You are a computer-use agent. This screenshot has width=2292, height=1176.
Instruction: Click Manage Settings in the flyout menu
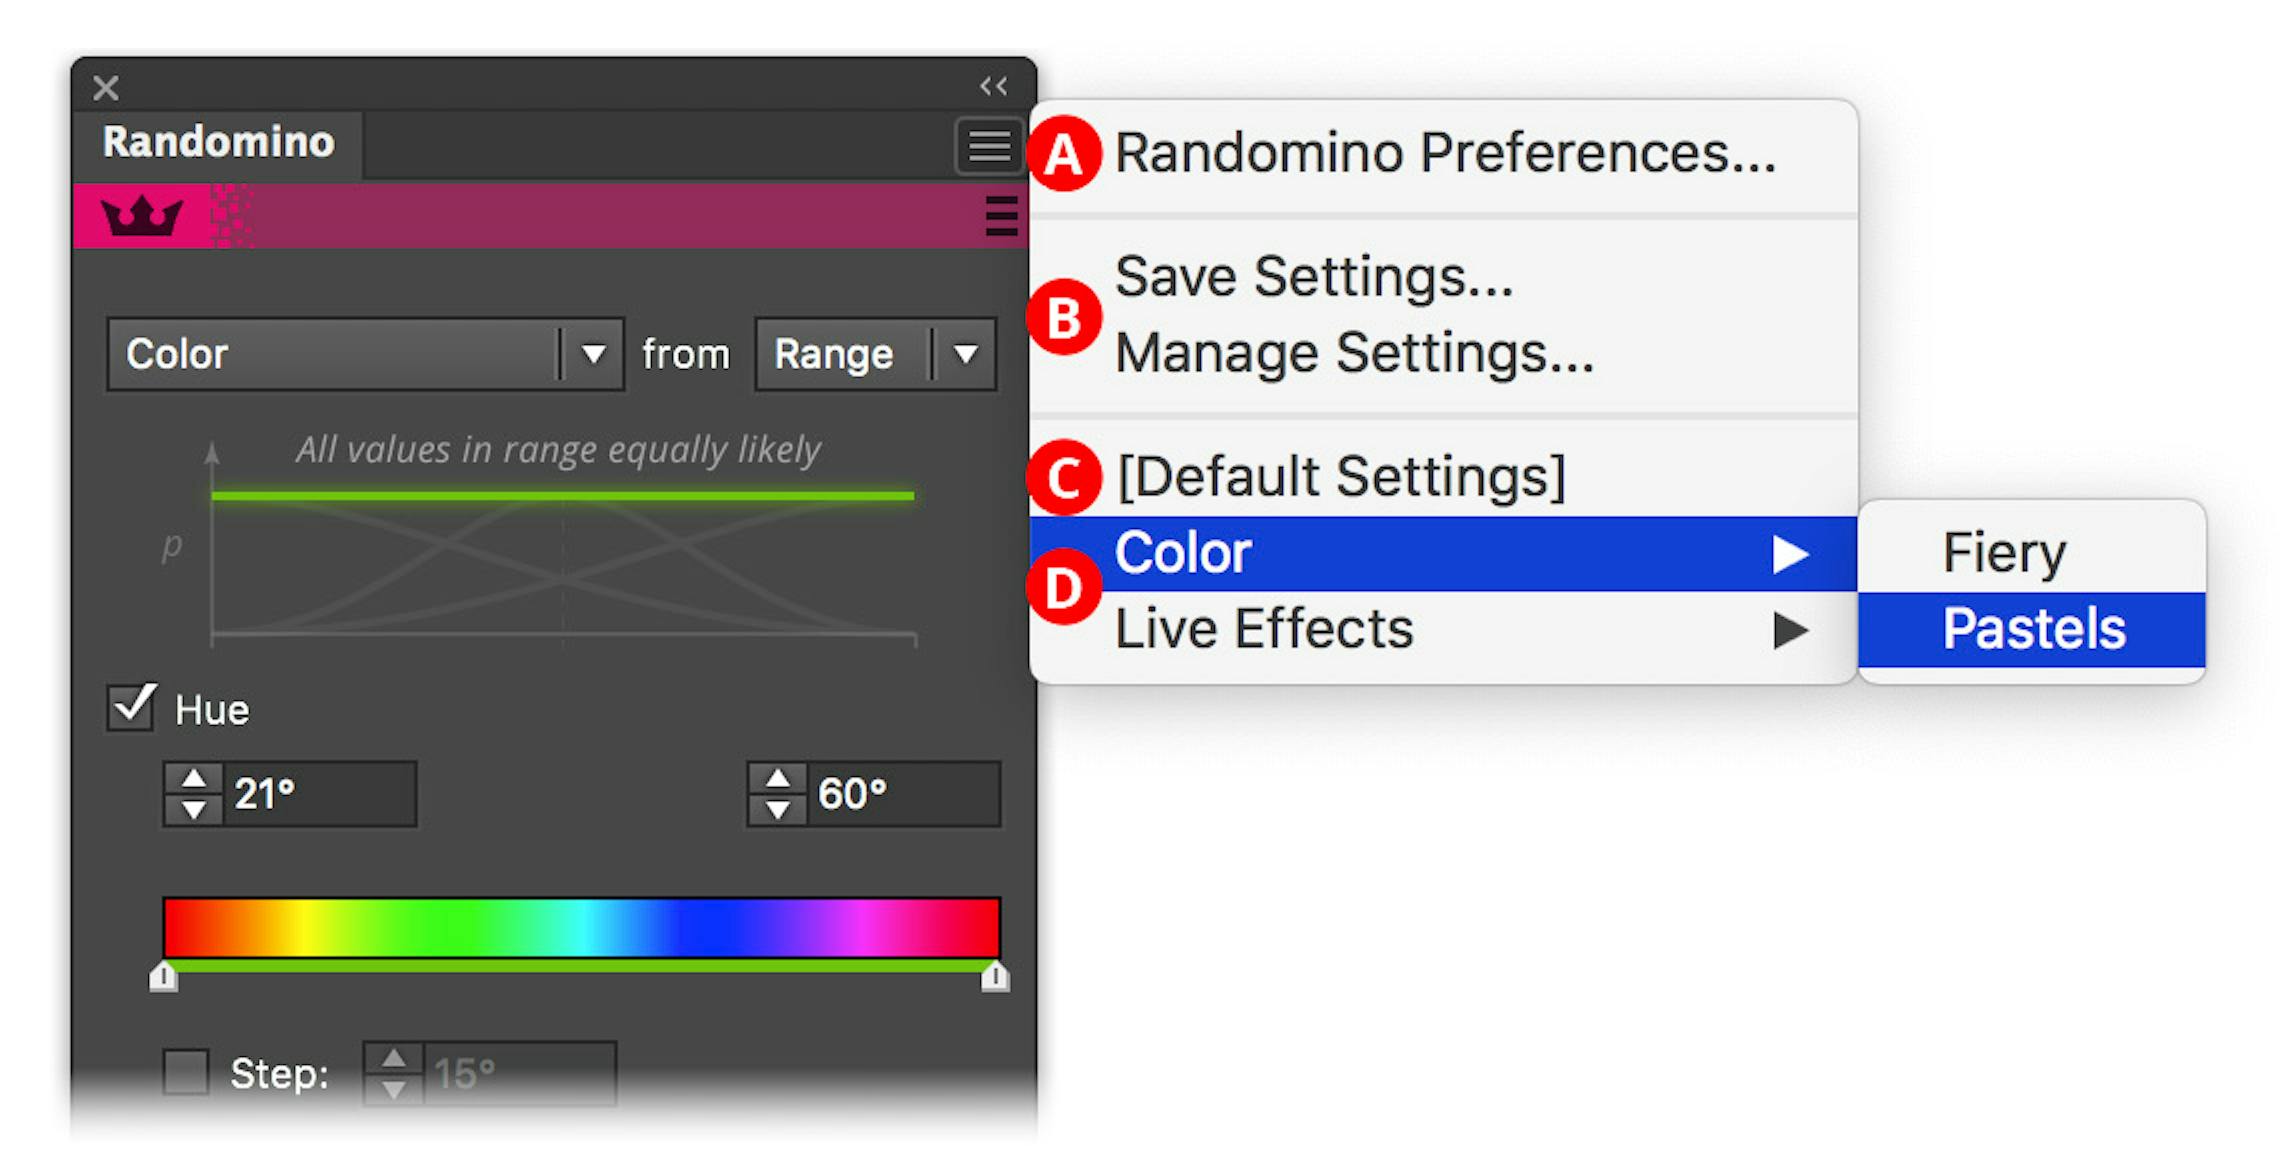tap(1355, 352)
